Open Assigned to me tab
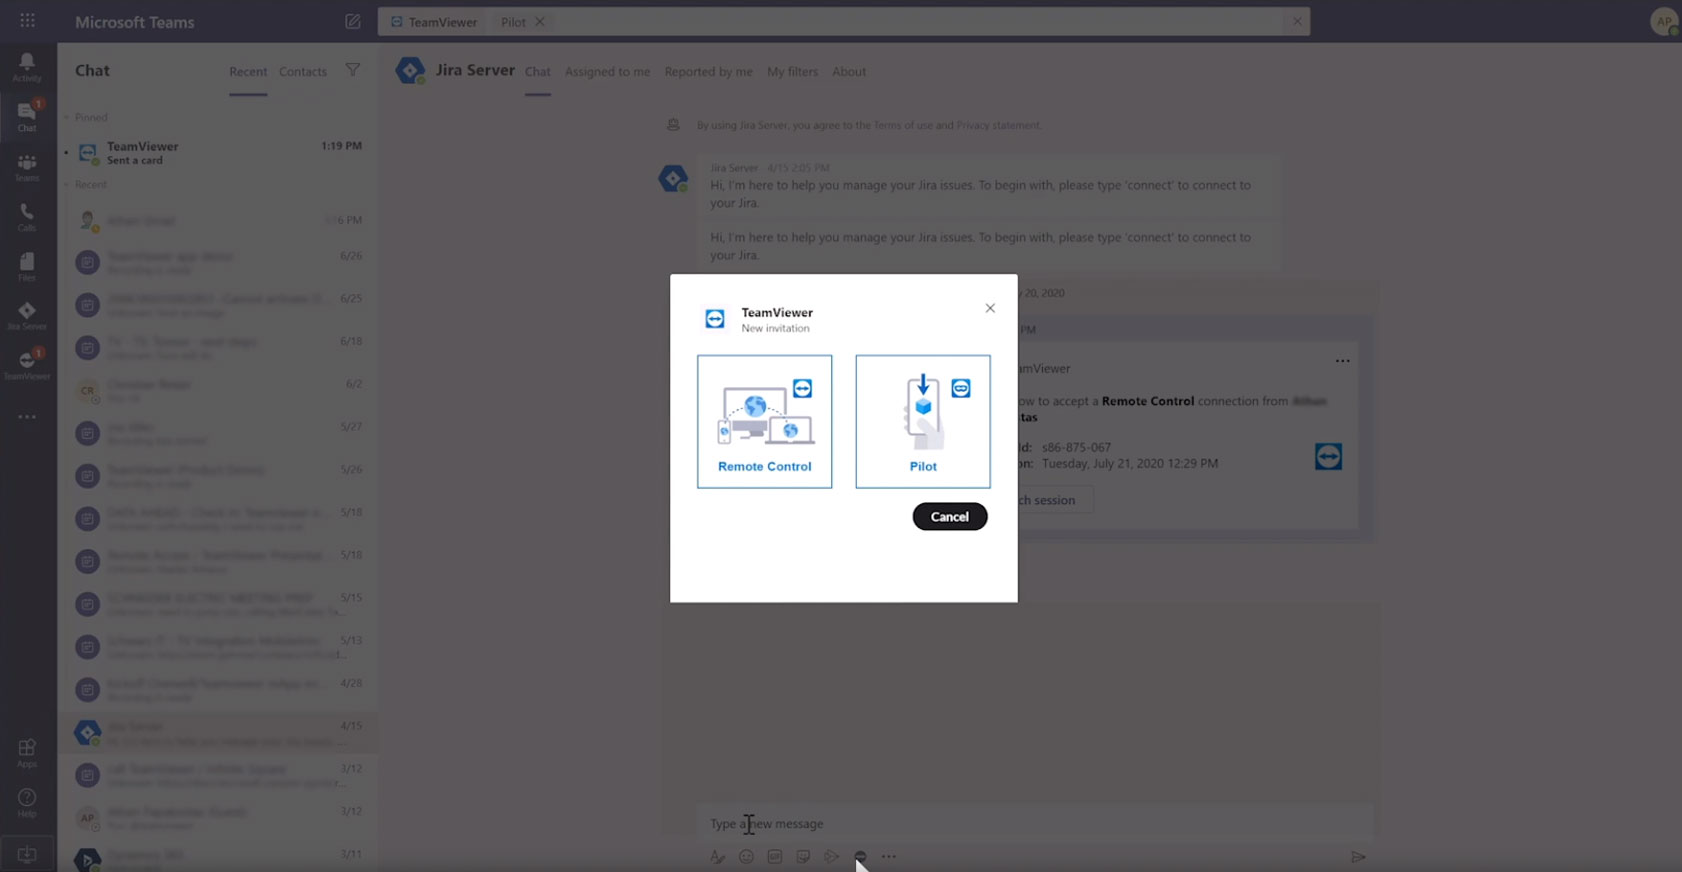Viewport: 1682px width, 872px height. click(607, 72)
